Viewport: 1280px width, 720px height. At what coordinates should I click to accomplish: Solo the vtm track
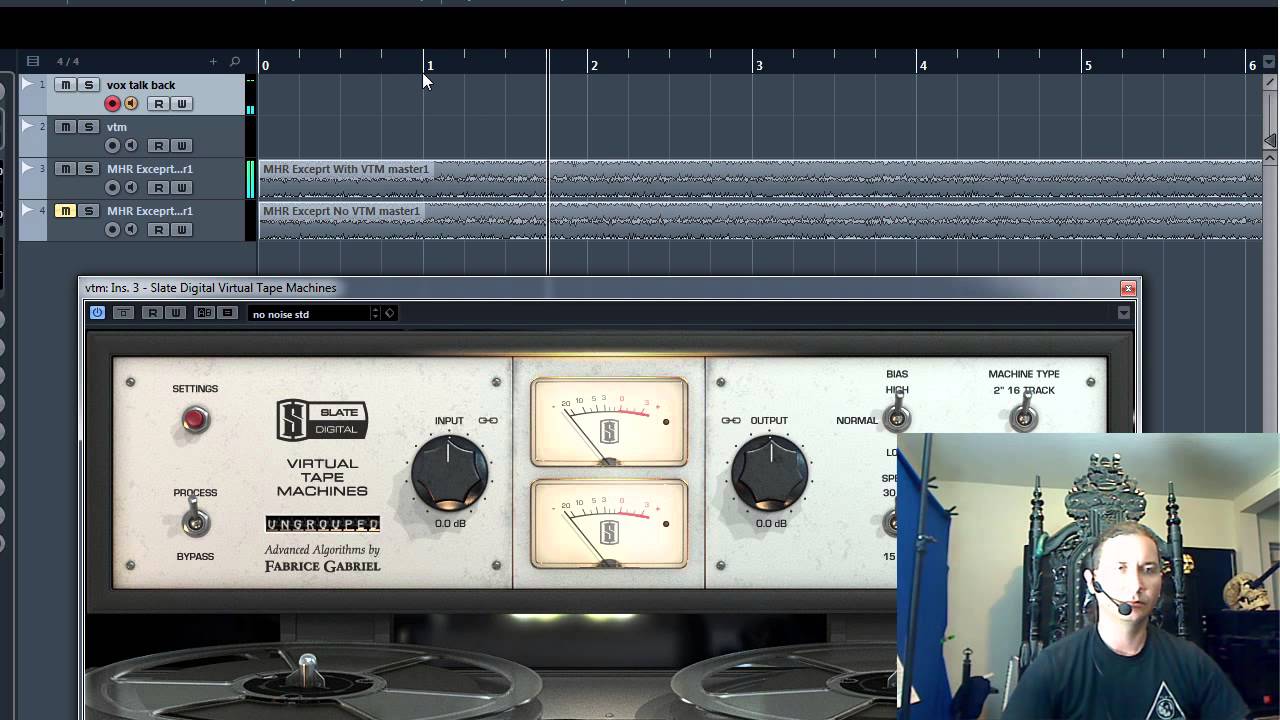(x=88, y=127)
